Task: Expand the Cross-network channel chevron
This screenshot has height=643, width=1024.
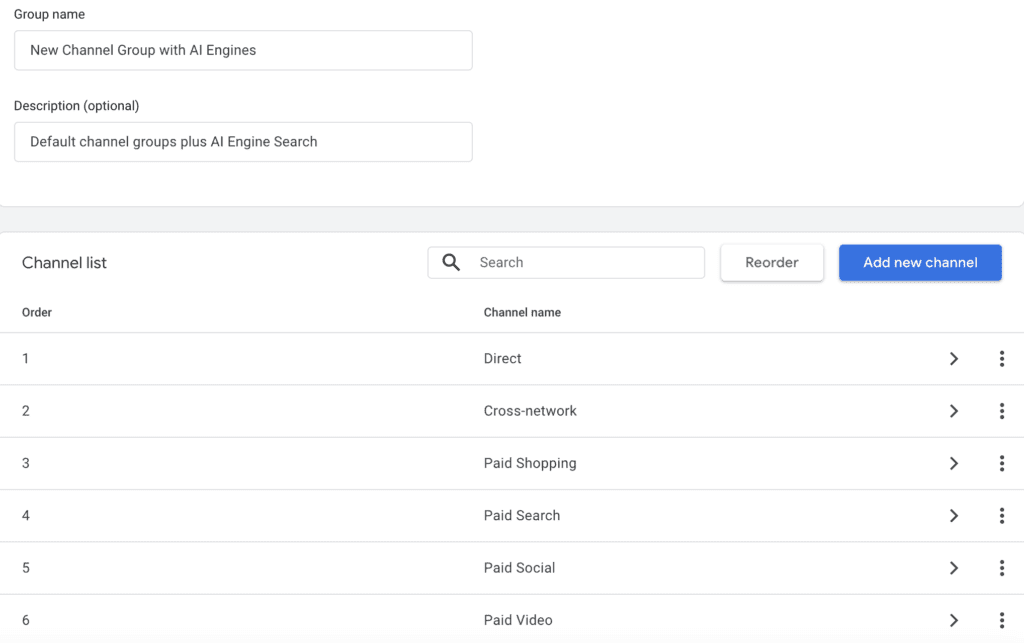Action: (x=954, y=411)
